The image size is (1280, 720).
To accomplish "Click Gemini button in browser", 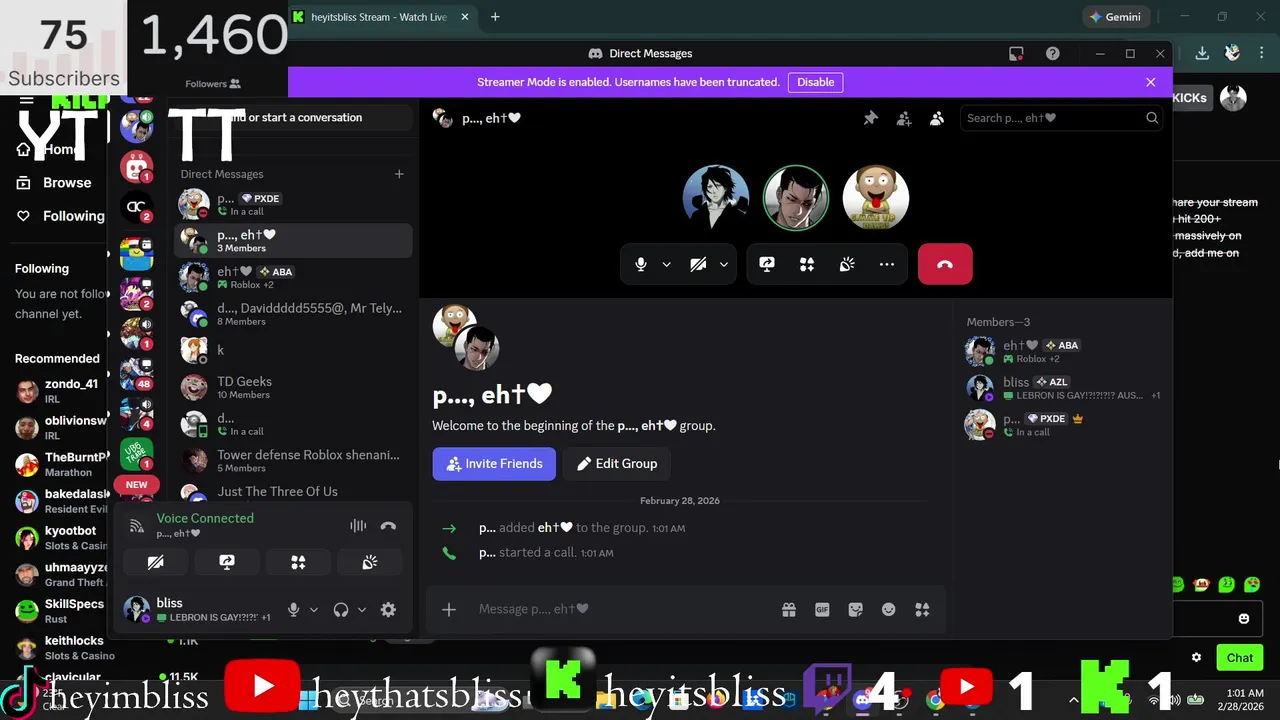I will click(x=1116, y=17).
